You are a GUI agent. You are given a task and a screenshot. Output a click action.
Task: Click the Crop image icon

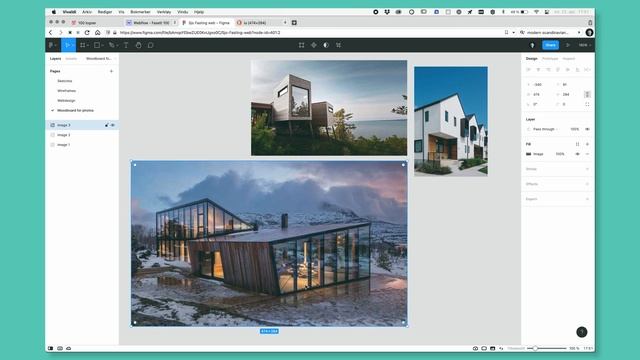(338, 45)
